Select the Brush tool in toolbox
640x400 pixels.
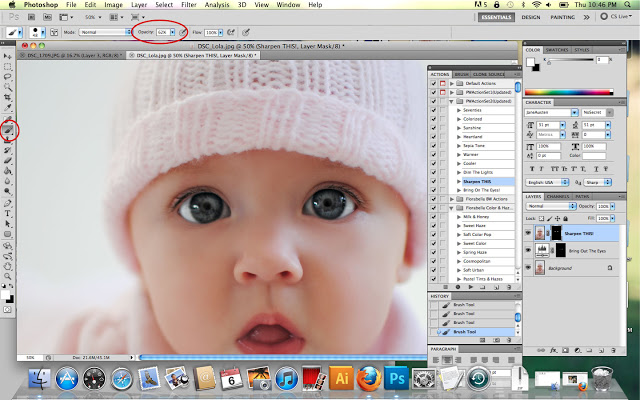pyautogui.click(x=8, y=130)
